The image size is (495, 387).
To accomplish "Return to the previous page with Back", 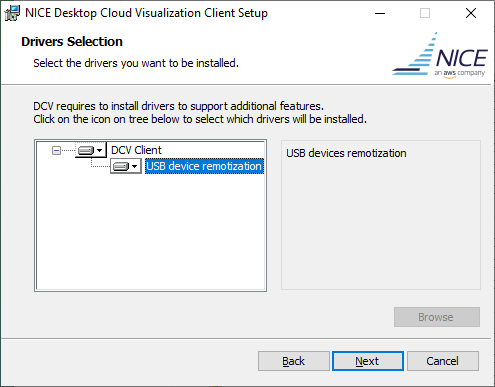I will click(x=293, y=361).
